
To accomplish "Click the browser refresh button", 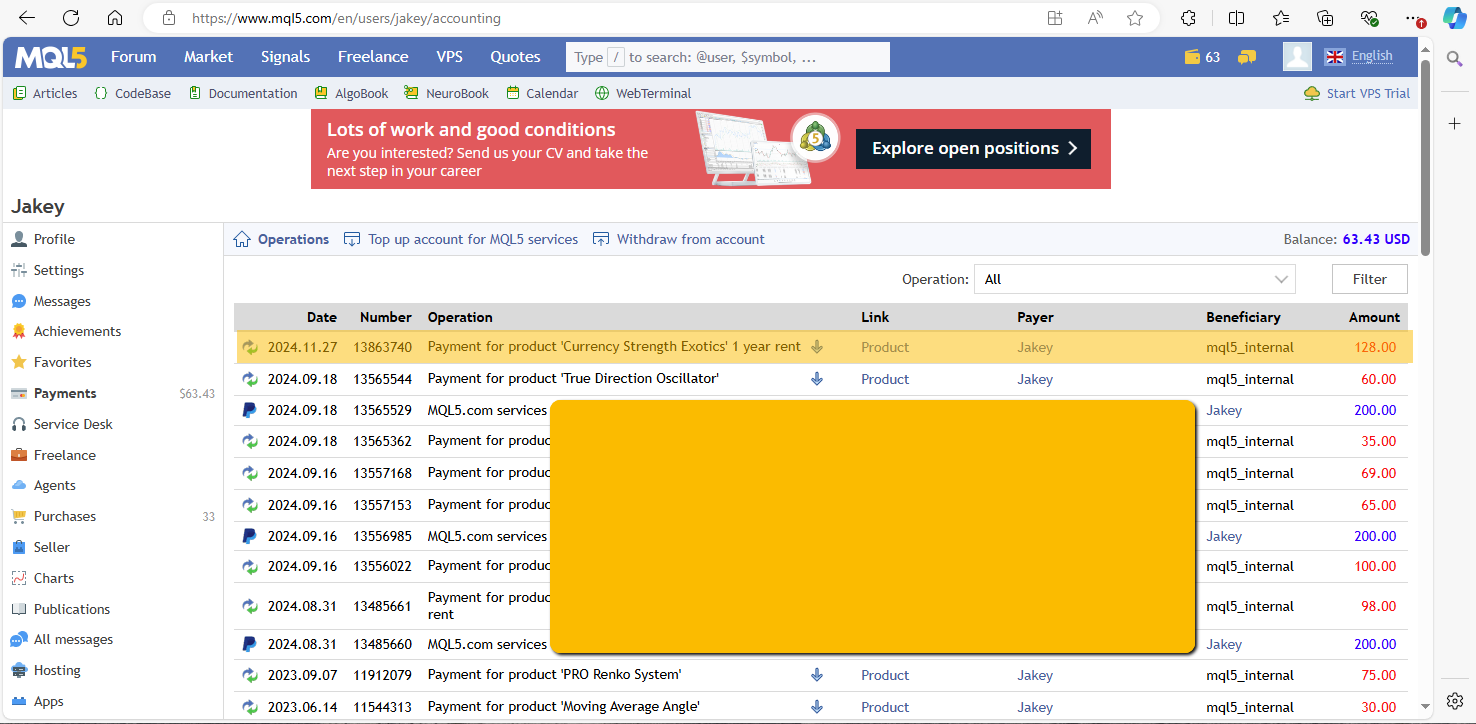I will tap(71, 18).
